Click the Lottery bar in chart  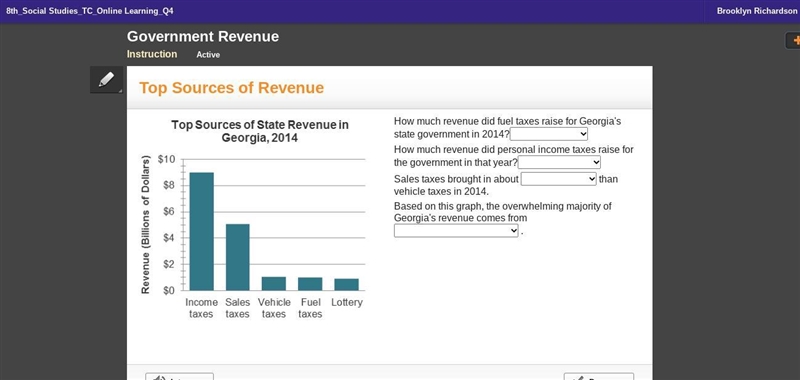coord(346,285)
